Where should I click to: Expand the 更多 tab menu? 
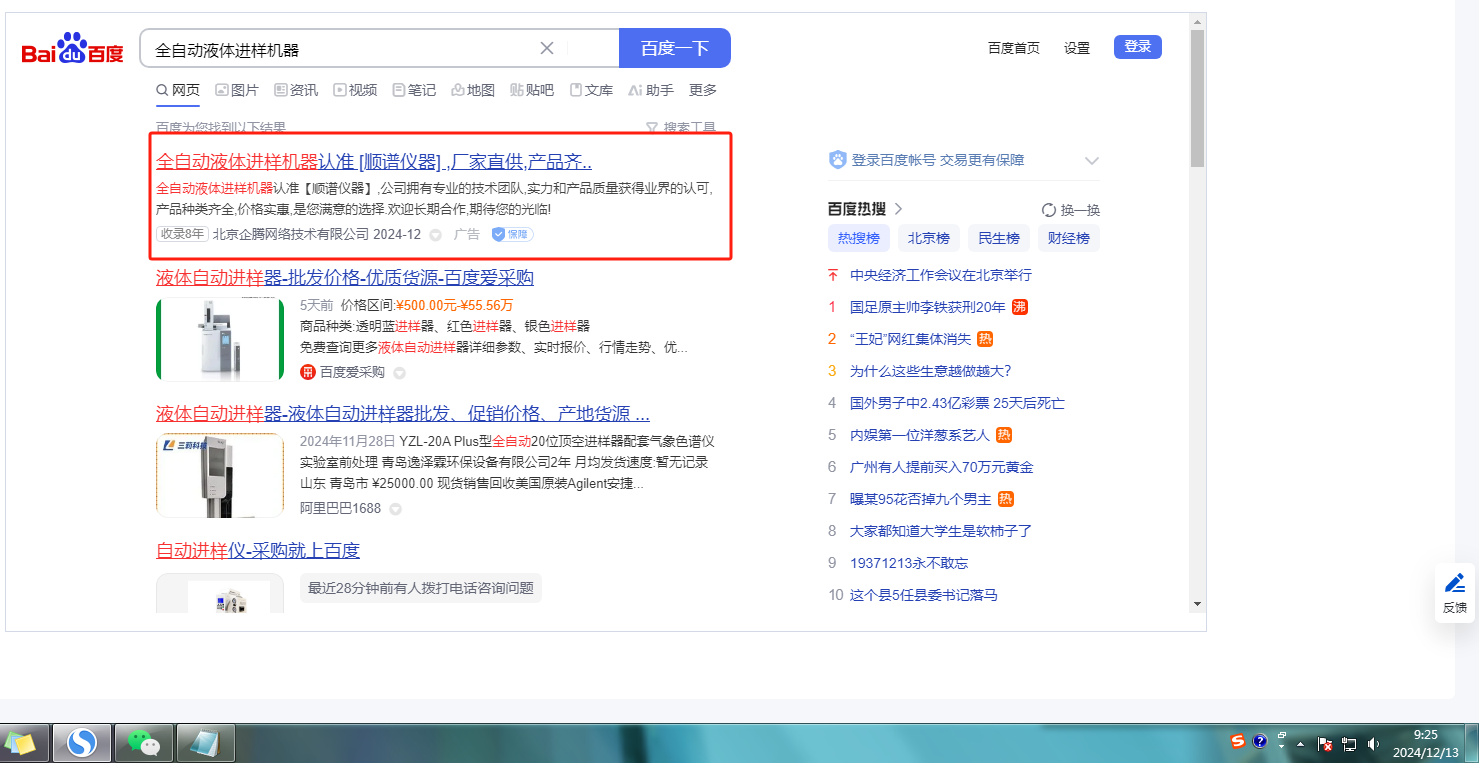pos(703,90)
